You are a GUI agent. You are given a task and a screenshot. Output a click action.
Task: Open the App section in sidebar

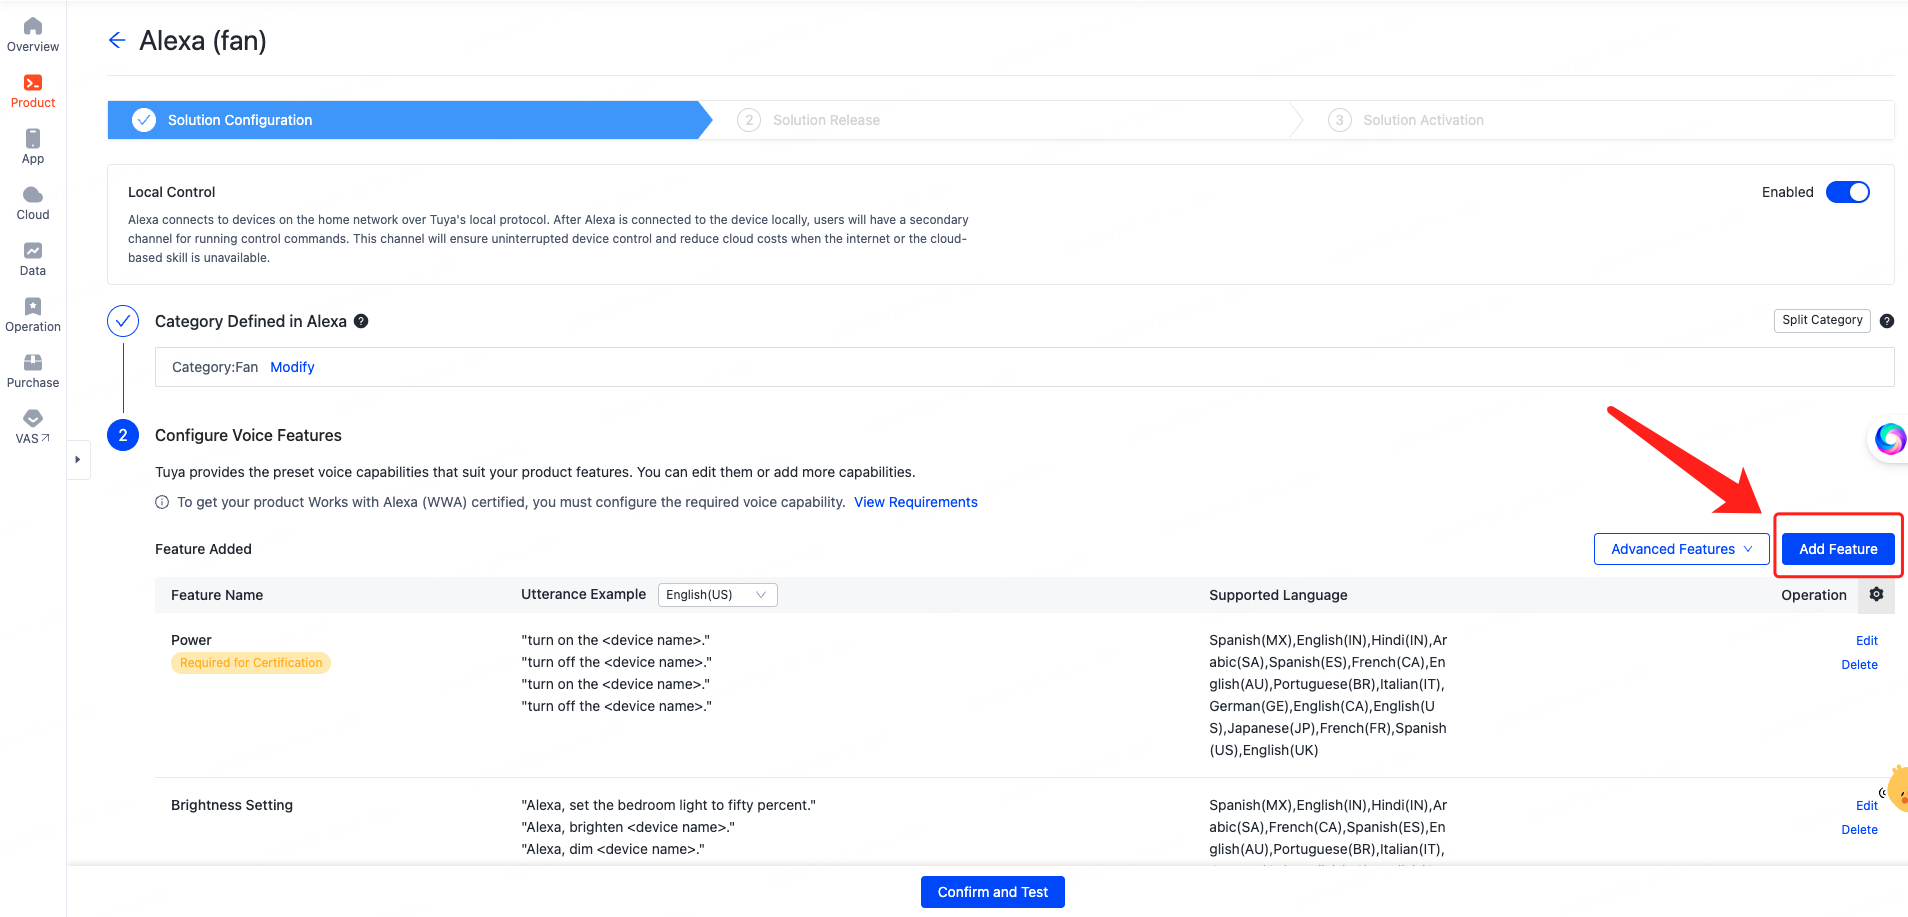33,147
